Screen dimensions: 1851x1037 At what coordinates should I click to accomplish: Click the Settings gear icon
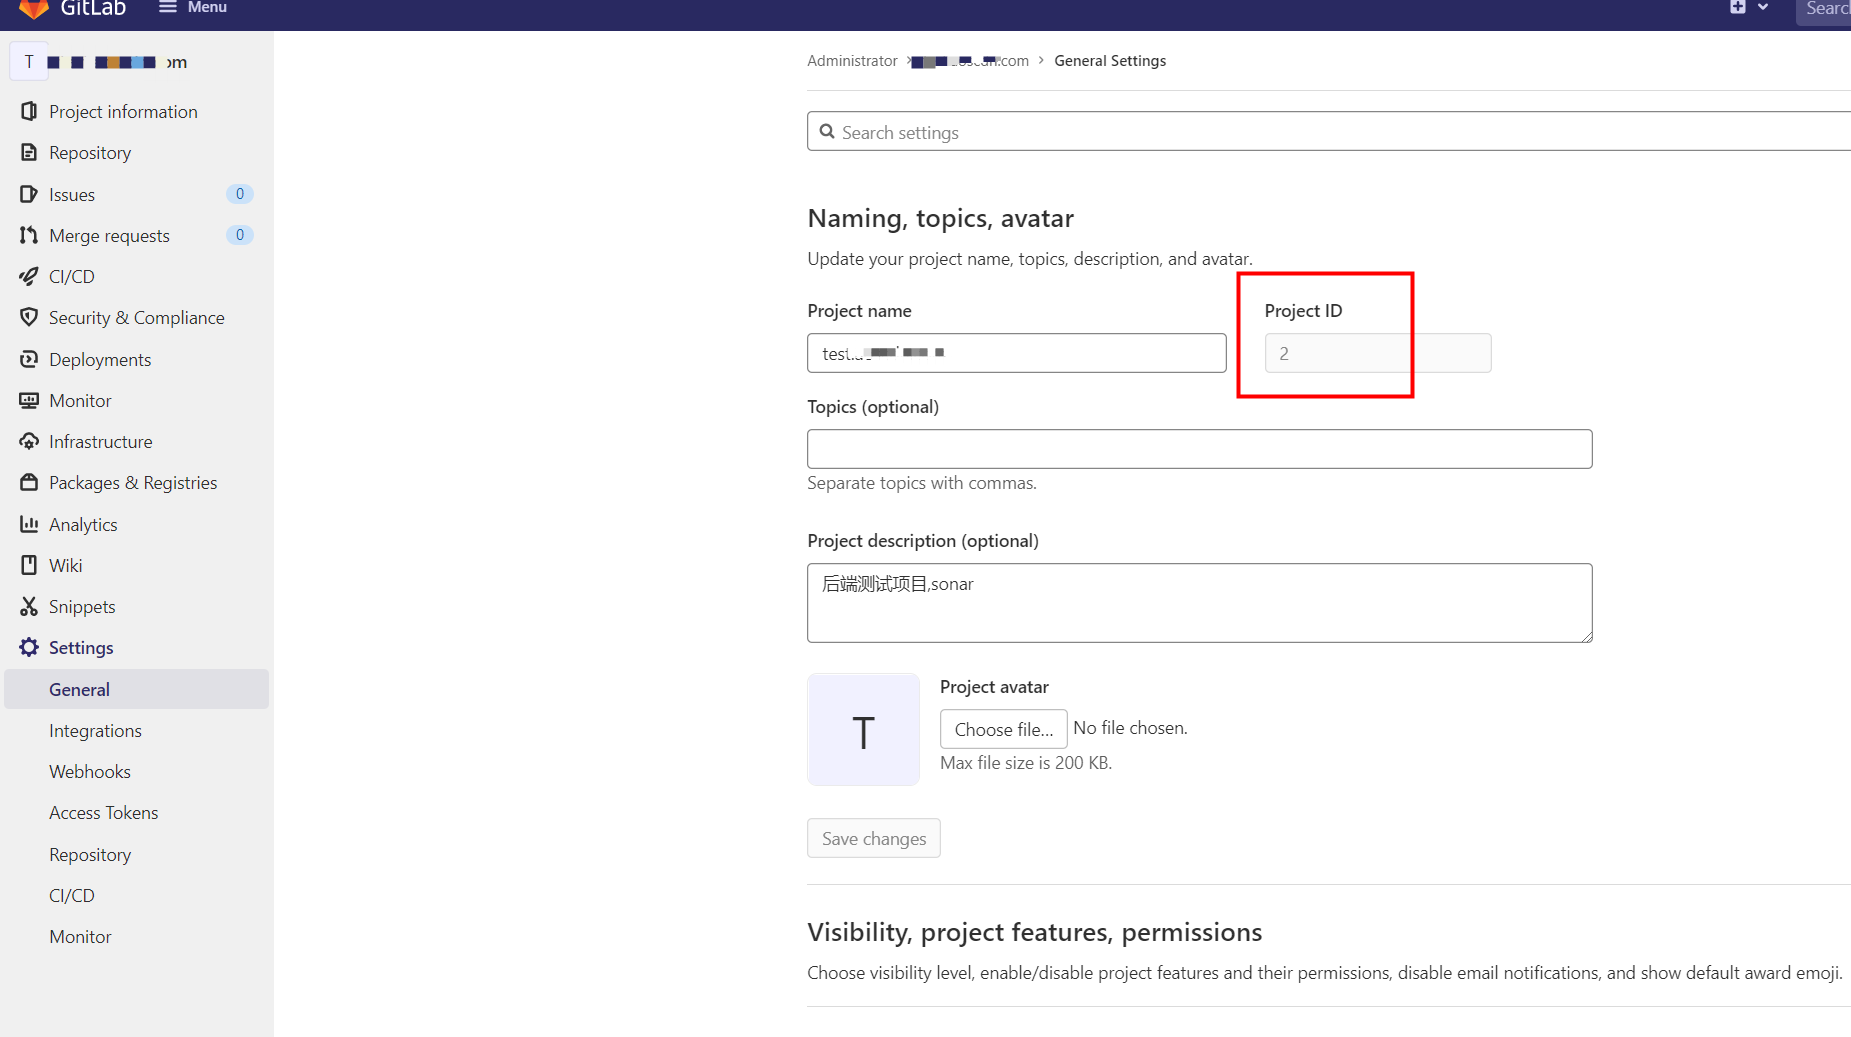point(30,647)
